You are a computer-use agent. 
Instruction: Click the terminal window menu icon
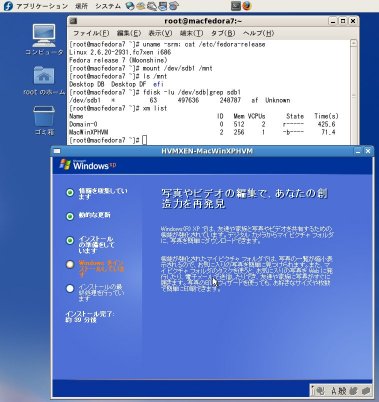click(x=74, y=21)
